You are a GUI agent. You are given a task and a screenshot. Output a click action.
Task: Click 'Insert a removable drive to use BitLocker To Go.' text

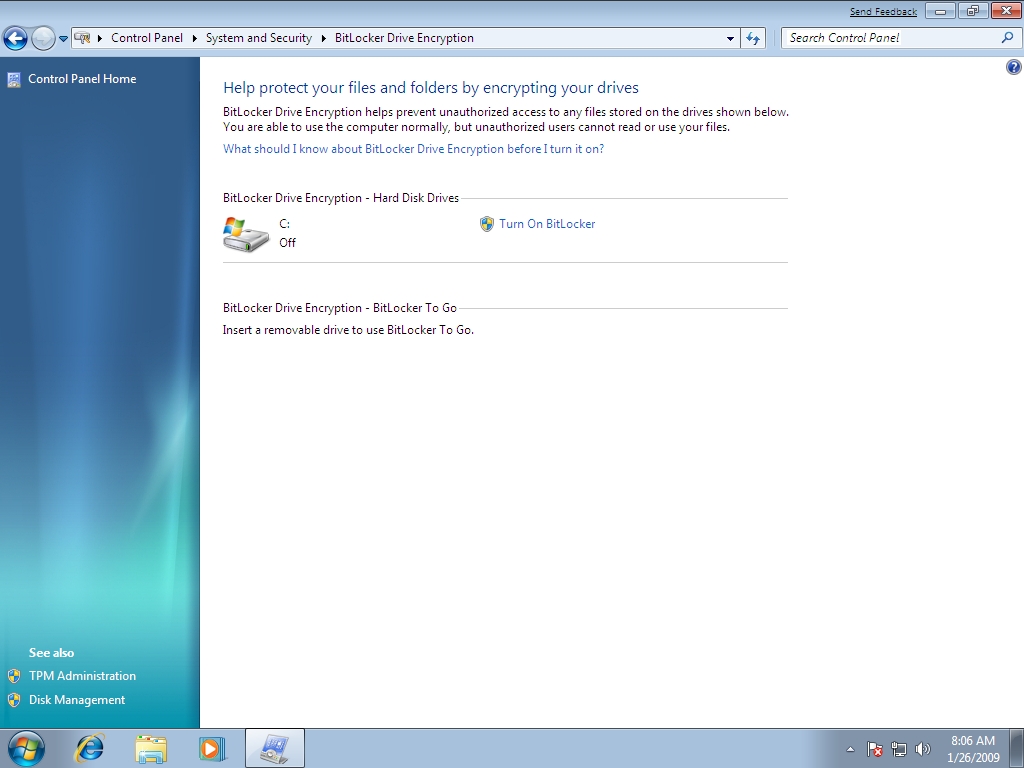pos(348,330)
